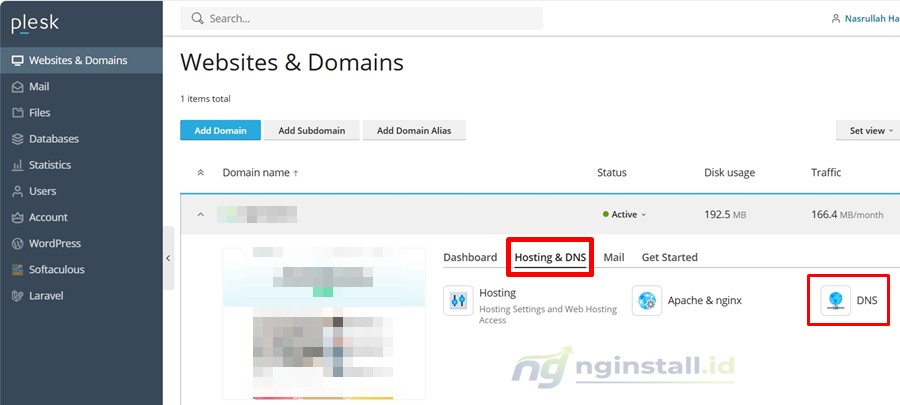Open the Hosting settings link
The height and width of the screenshot is (405, 900).
pyautogui.click(x=497, y=293)
